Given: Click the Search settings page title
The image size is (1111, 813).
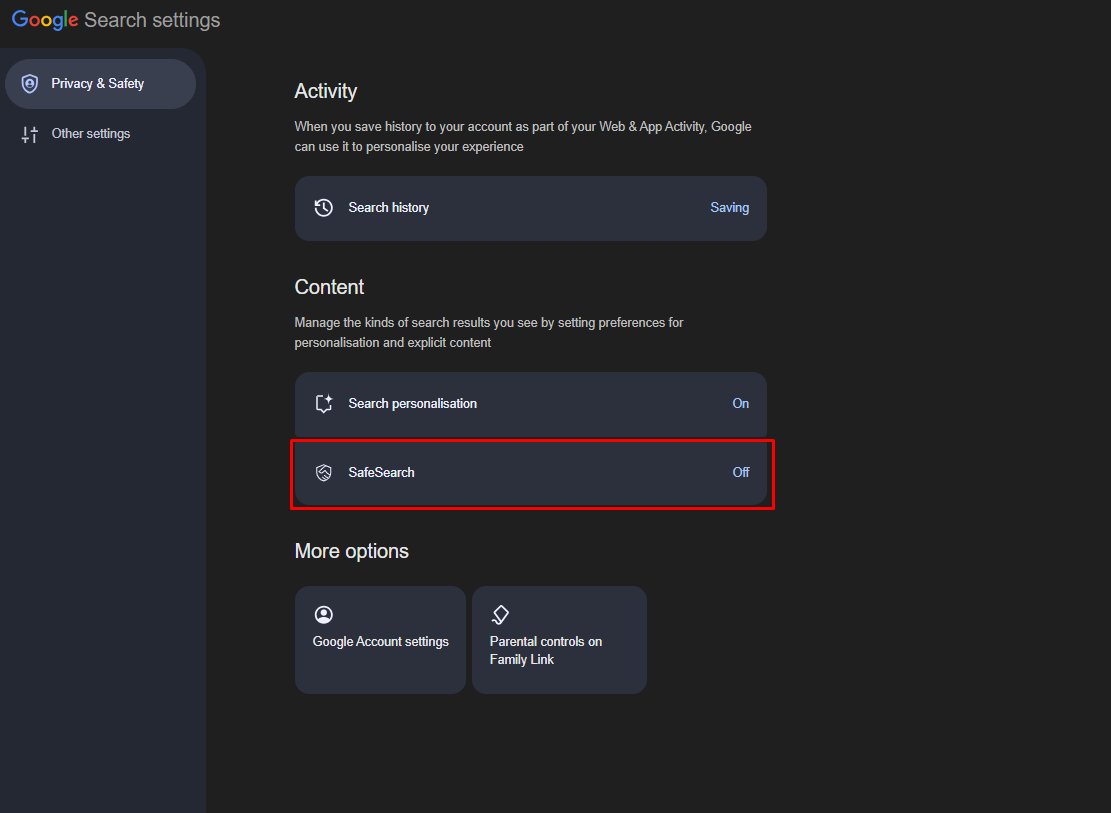Looking at the screenshot, I should [x=150, y=19].
